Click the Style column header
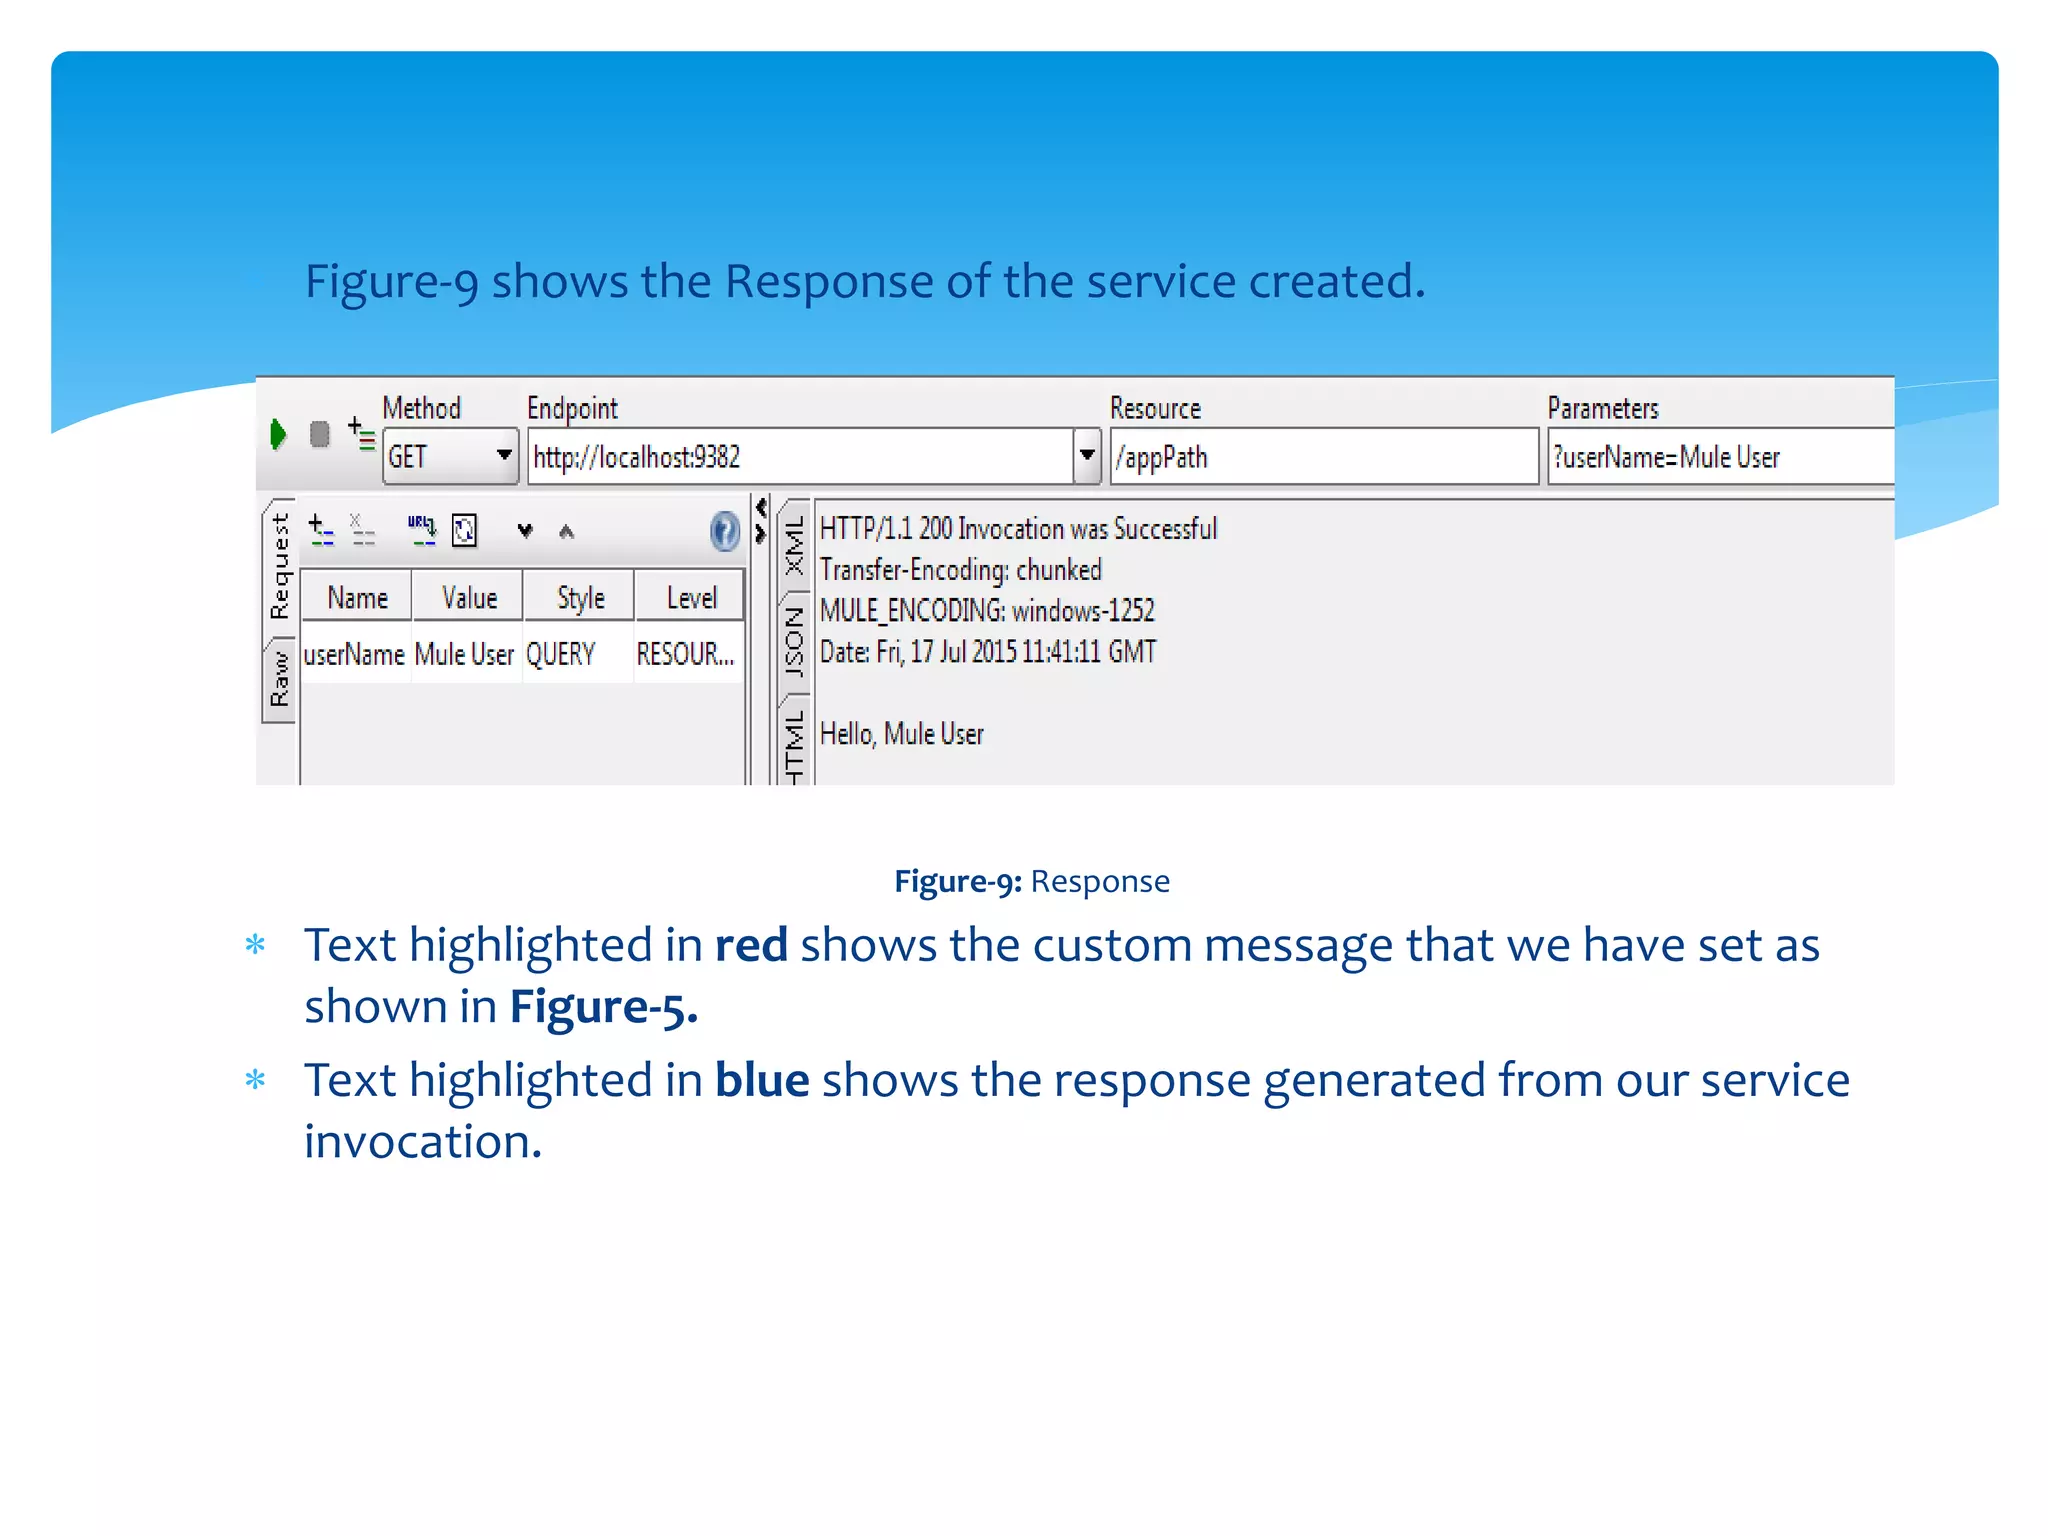2048x1536 pixels. [x=580, y=598]
